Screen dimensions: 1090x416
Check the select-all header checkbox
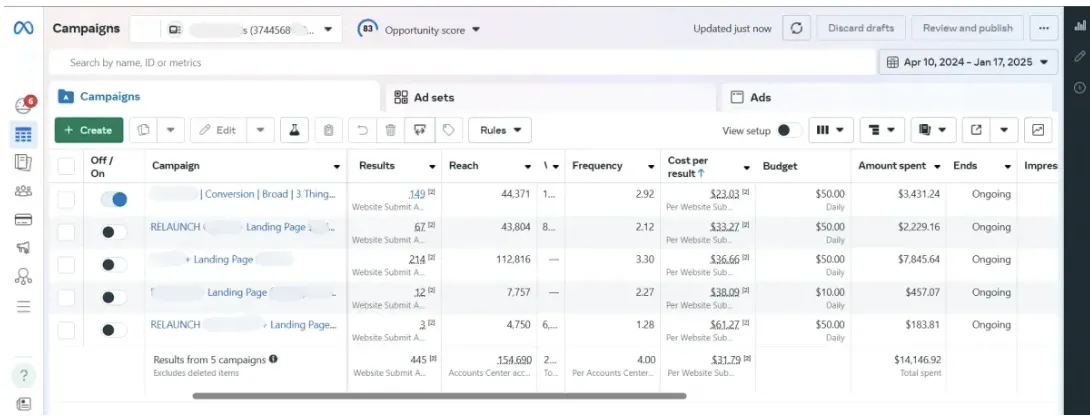coord(66,166)
